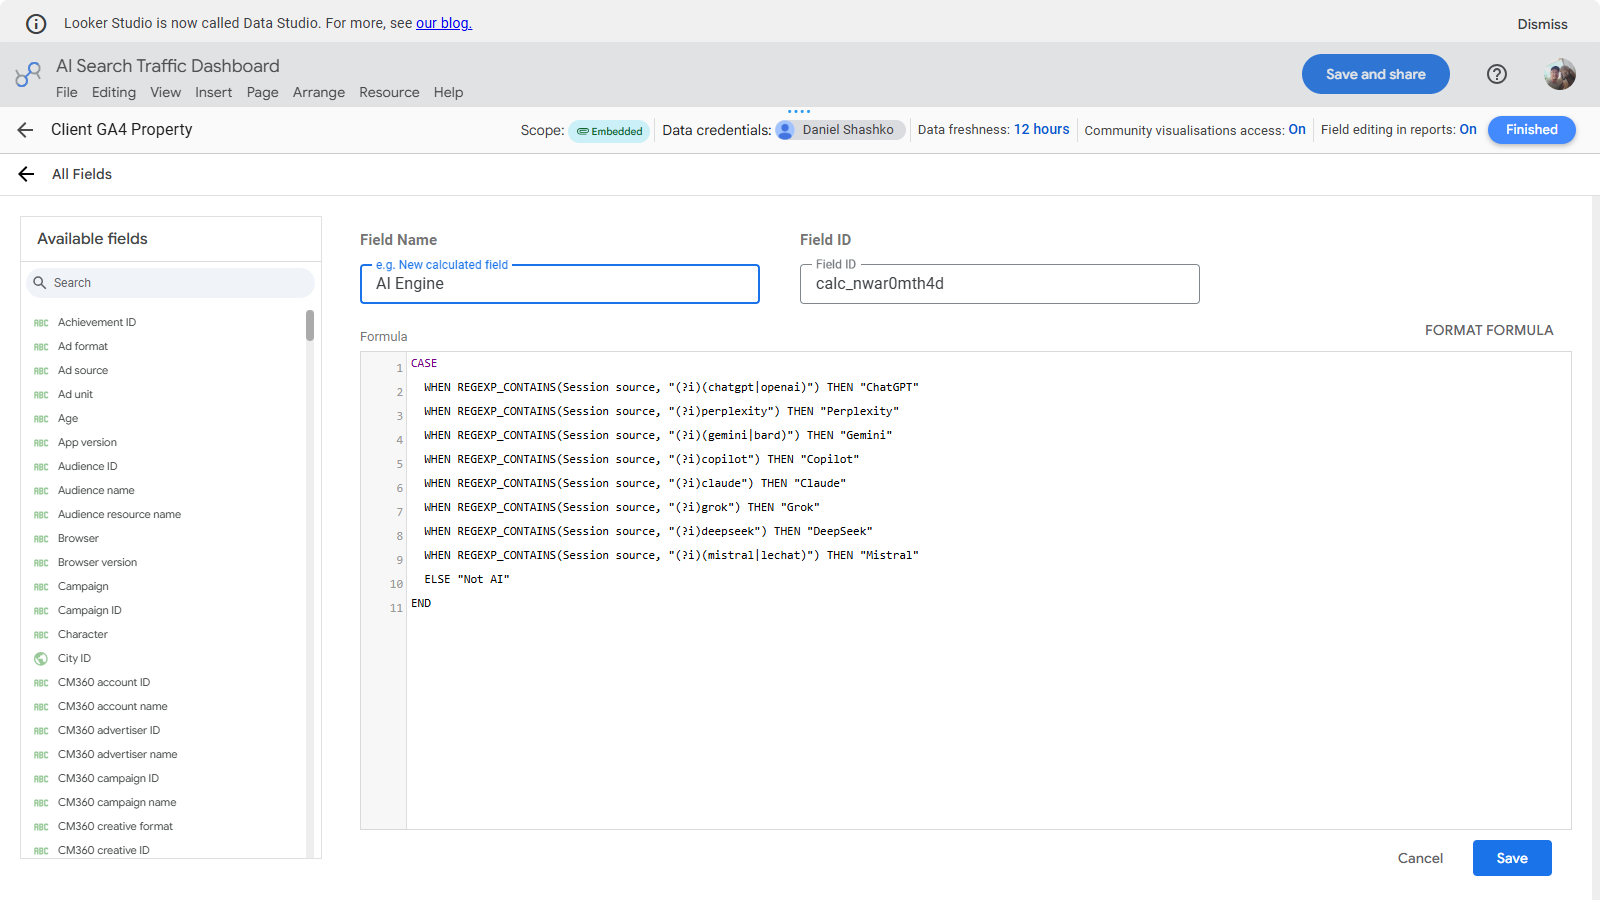Click the Daniel Shashko credentials chip

[x=840, y=130]
